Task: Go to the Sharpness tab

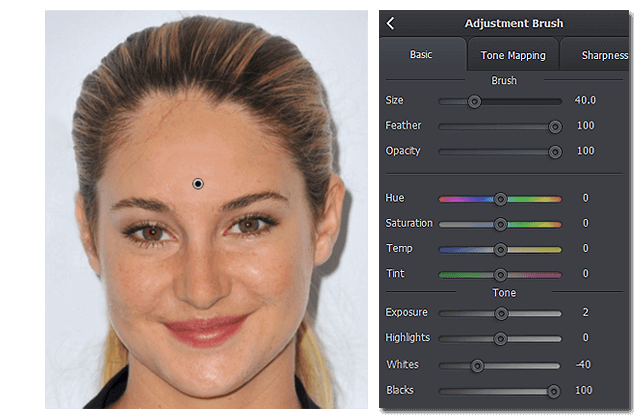Action: (603, 55)
